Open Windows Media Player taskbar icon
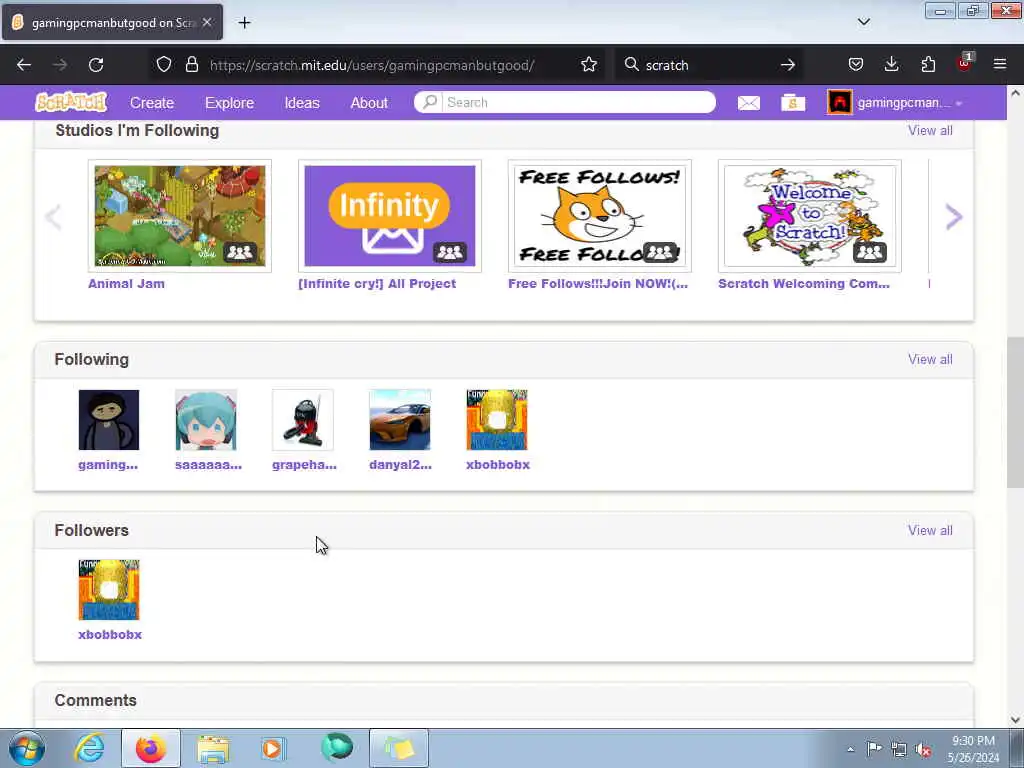Screen dimensions: 1024x768 [x=272, y=748]
